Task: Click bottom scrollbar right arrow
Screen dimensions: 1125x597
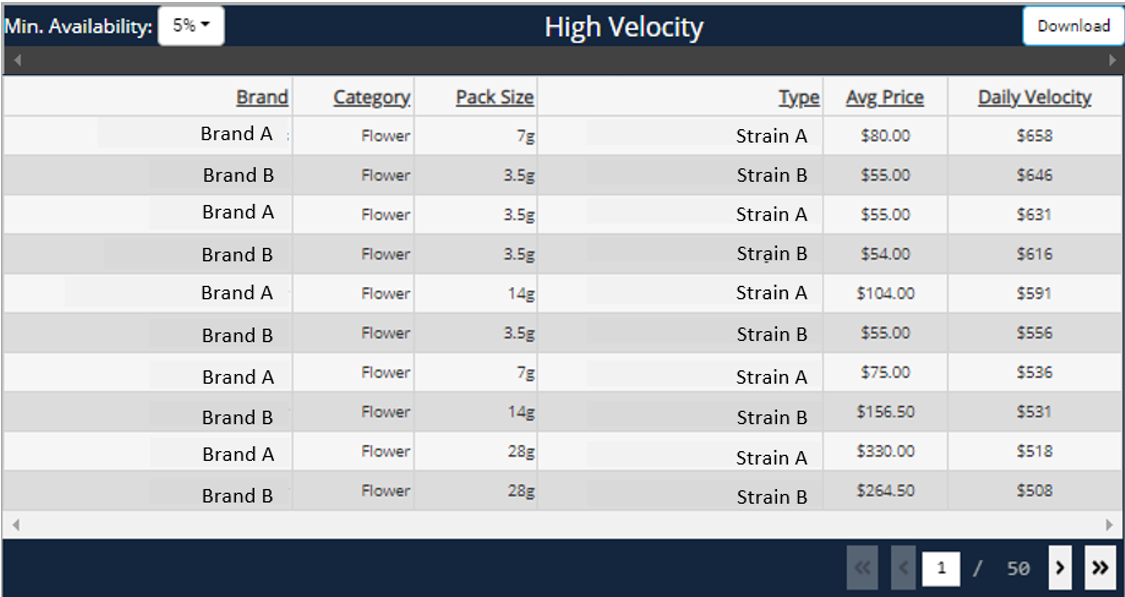Action: tap(1108, 524)
